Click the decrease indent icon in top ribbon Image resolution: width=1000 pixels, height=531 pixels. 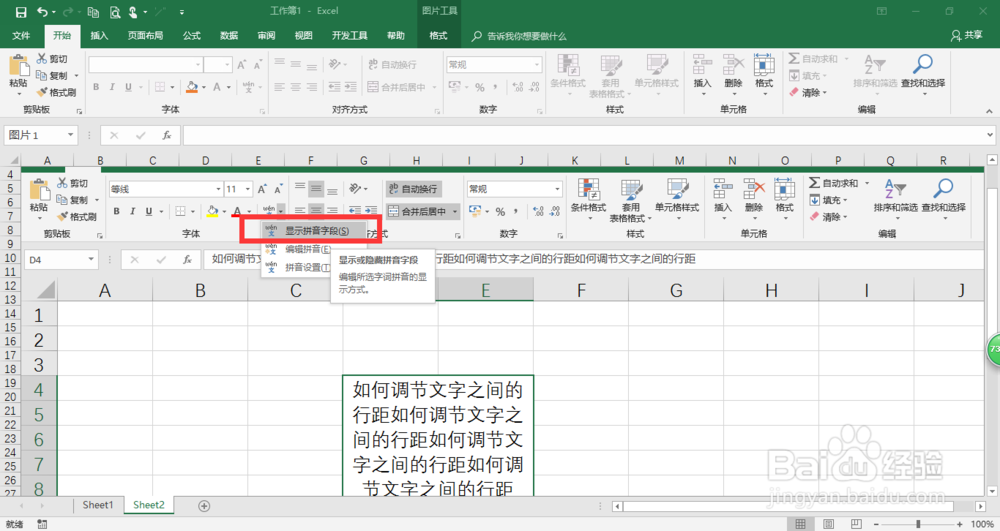334,87
